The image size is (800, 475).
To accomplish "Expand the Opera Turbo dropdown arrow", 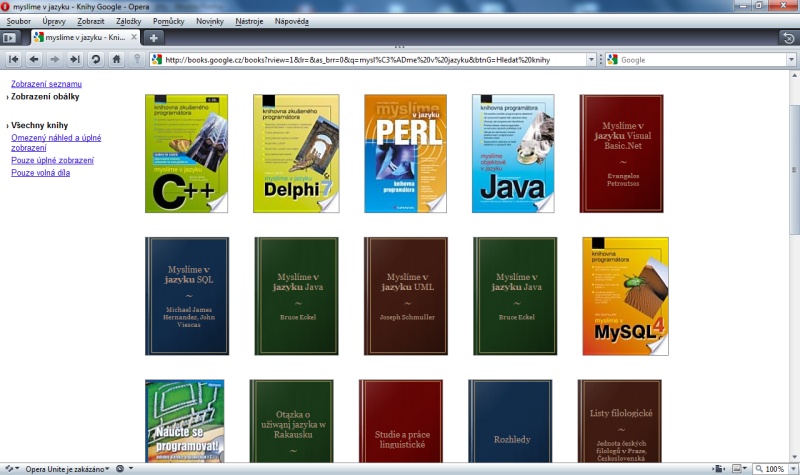I will 131,468.
